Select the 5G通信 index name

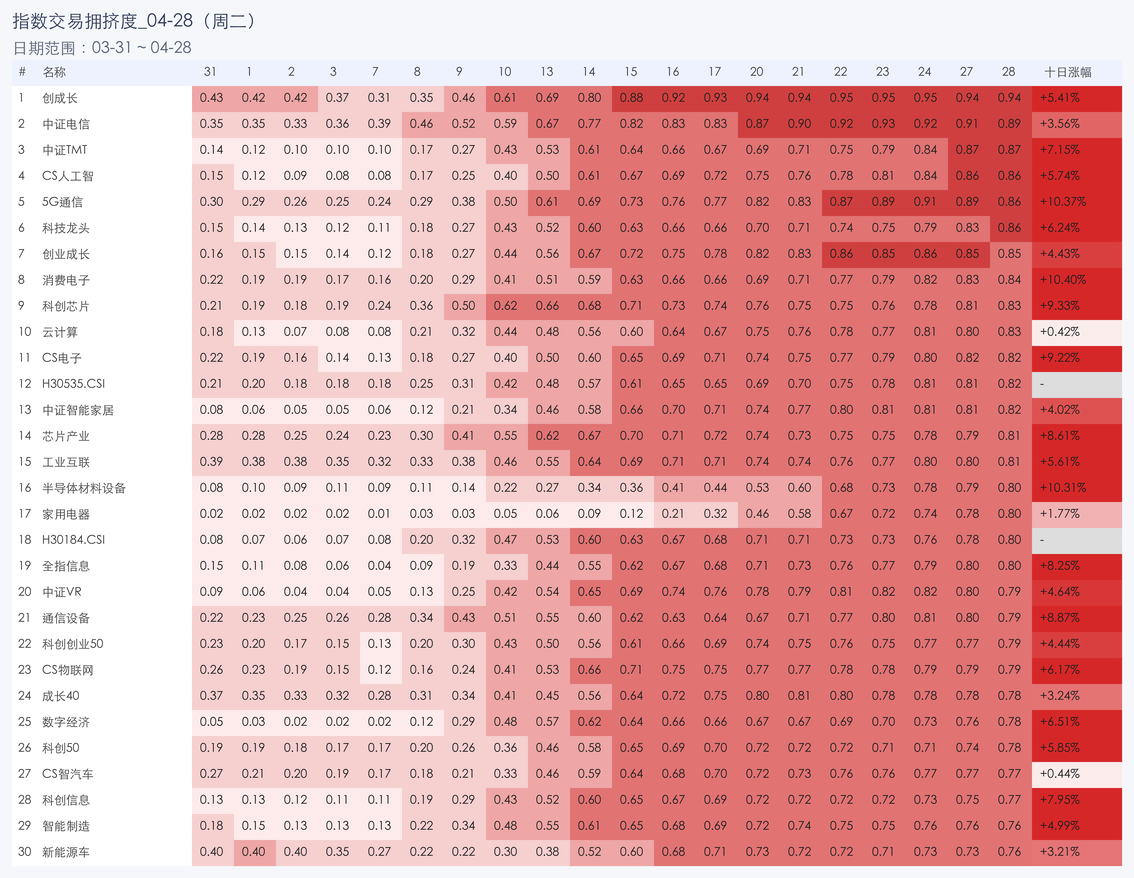click(x=63, y=202)
